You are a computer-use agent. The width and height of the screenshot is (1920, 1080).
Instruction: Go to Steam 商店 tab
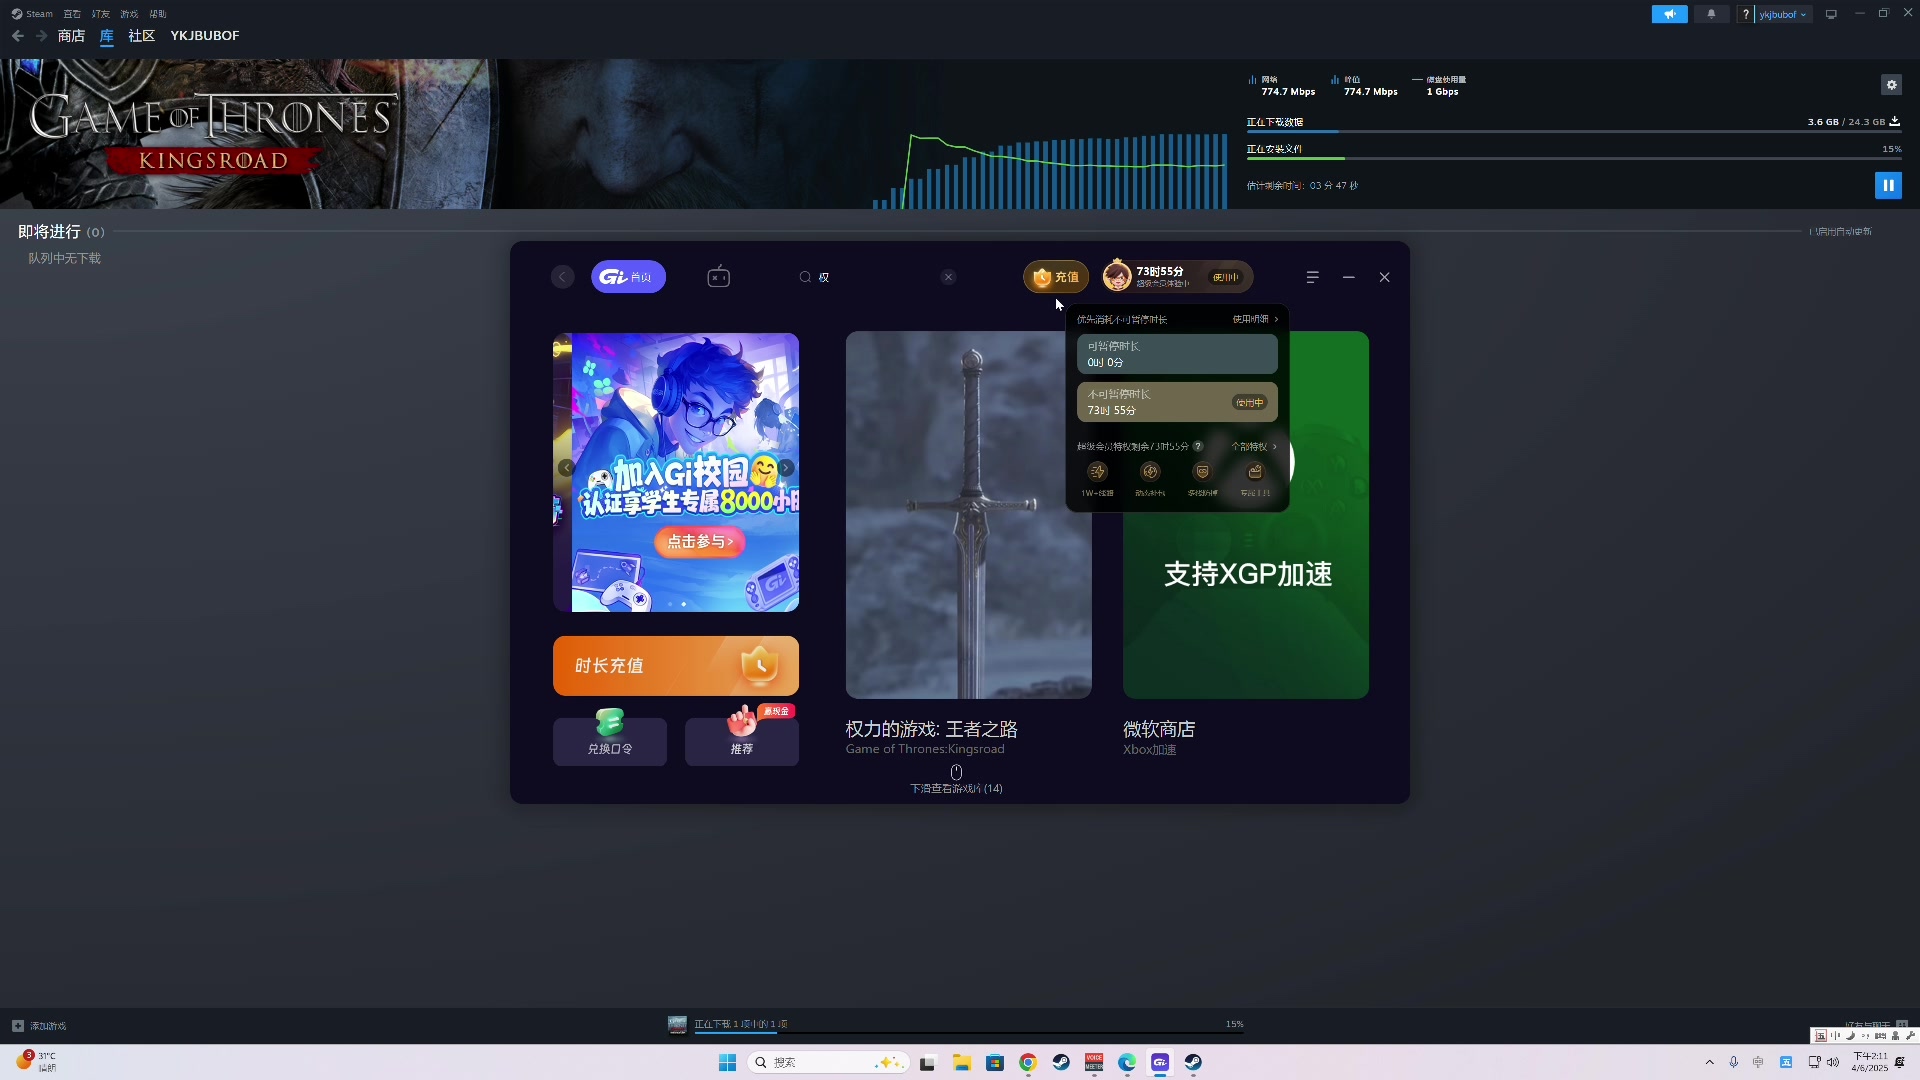[71, 36]
